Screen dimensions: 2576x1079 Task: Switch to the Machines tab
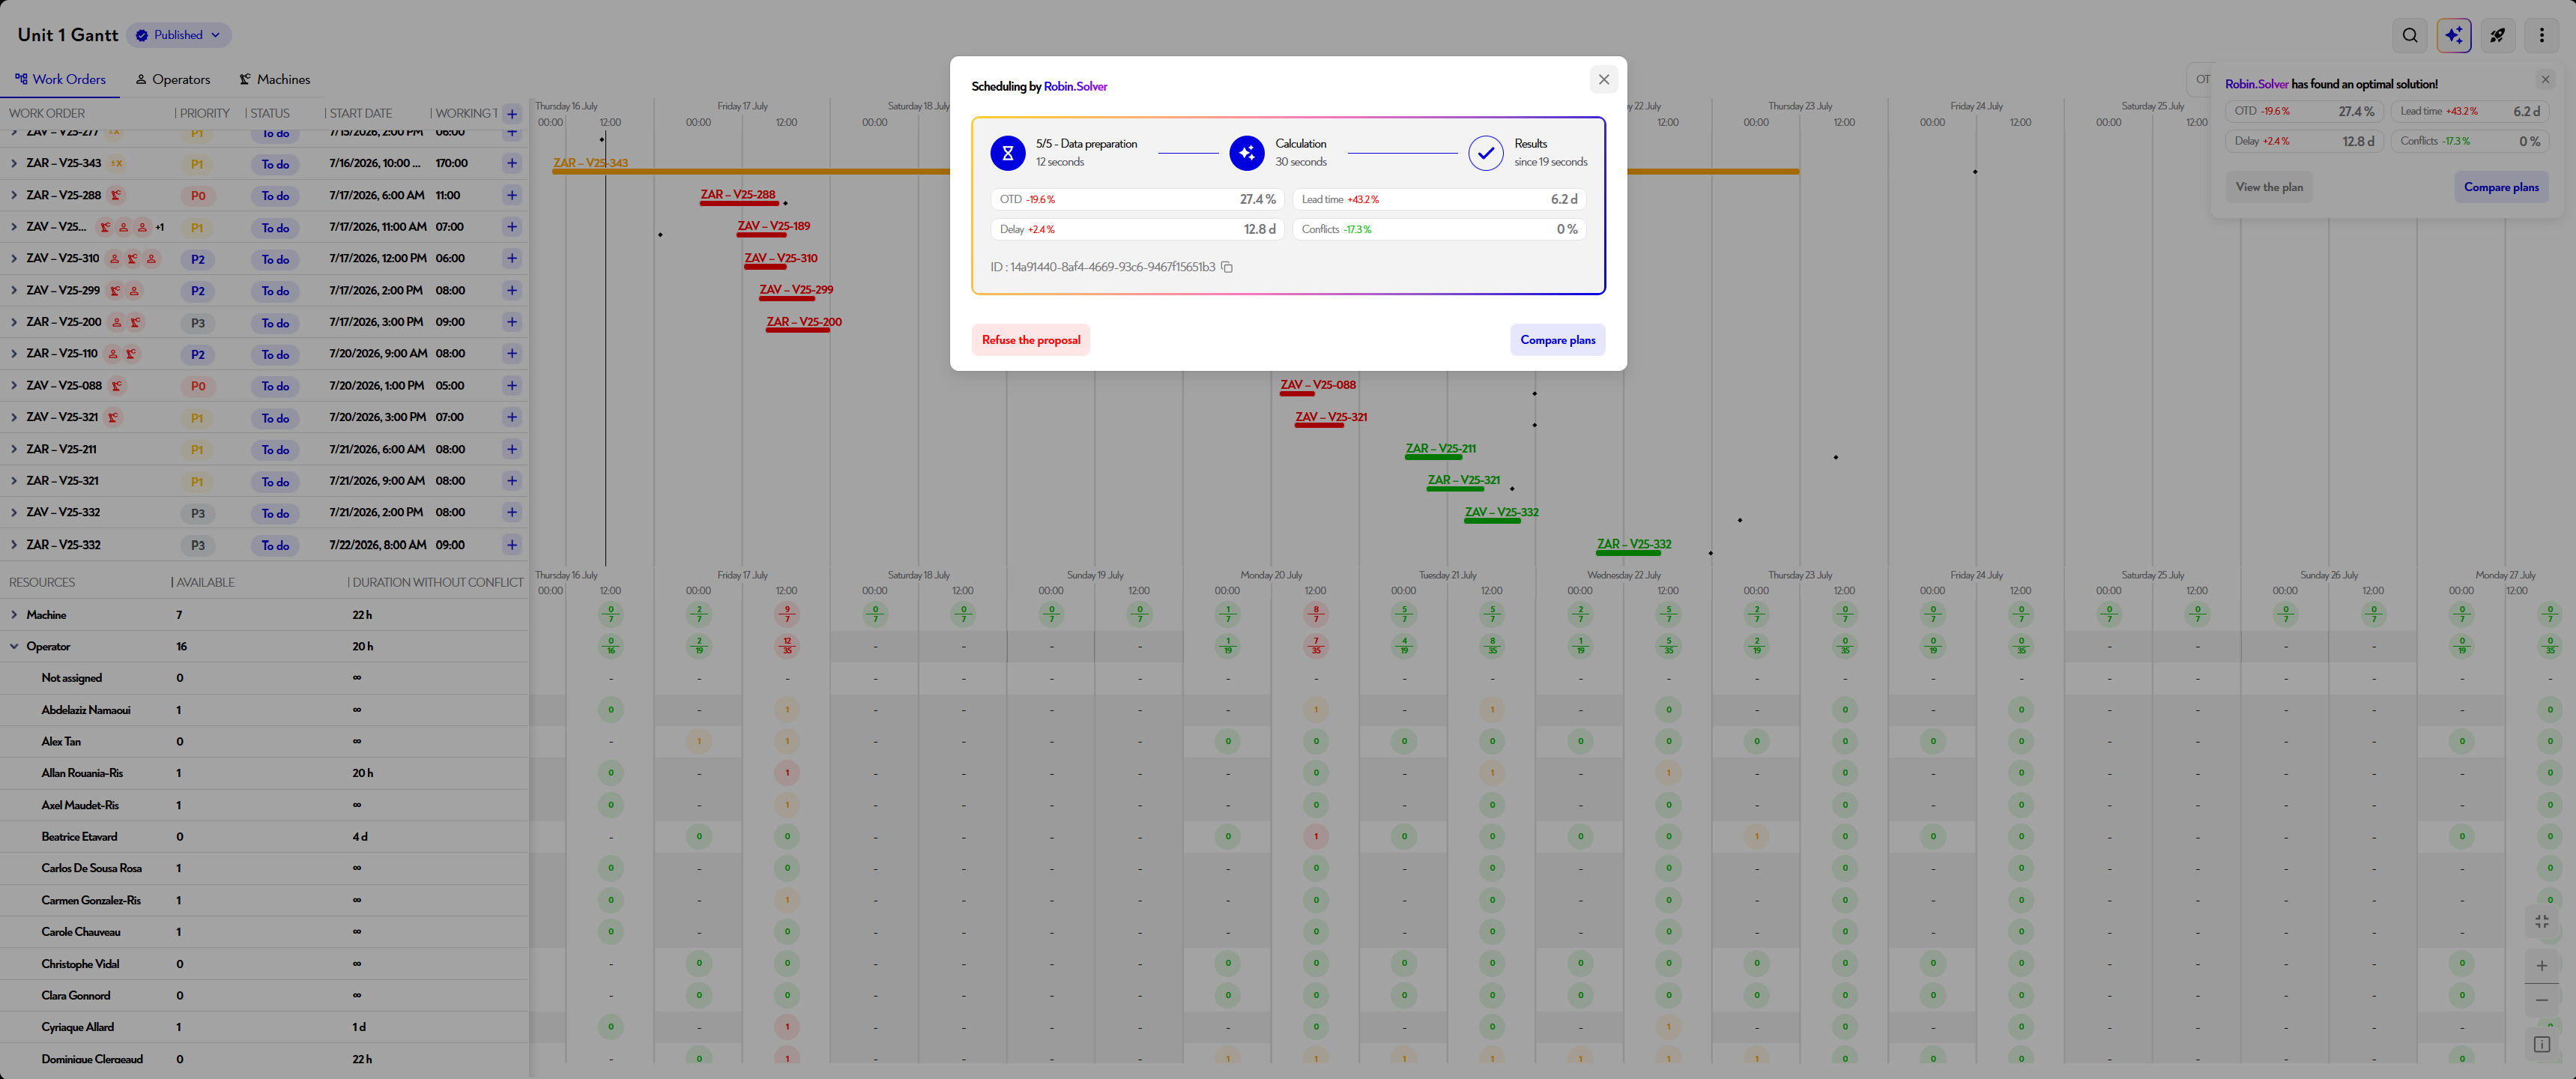point(275,79)
